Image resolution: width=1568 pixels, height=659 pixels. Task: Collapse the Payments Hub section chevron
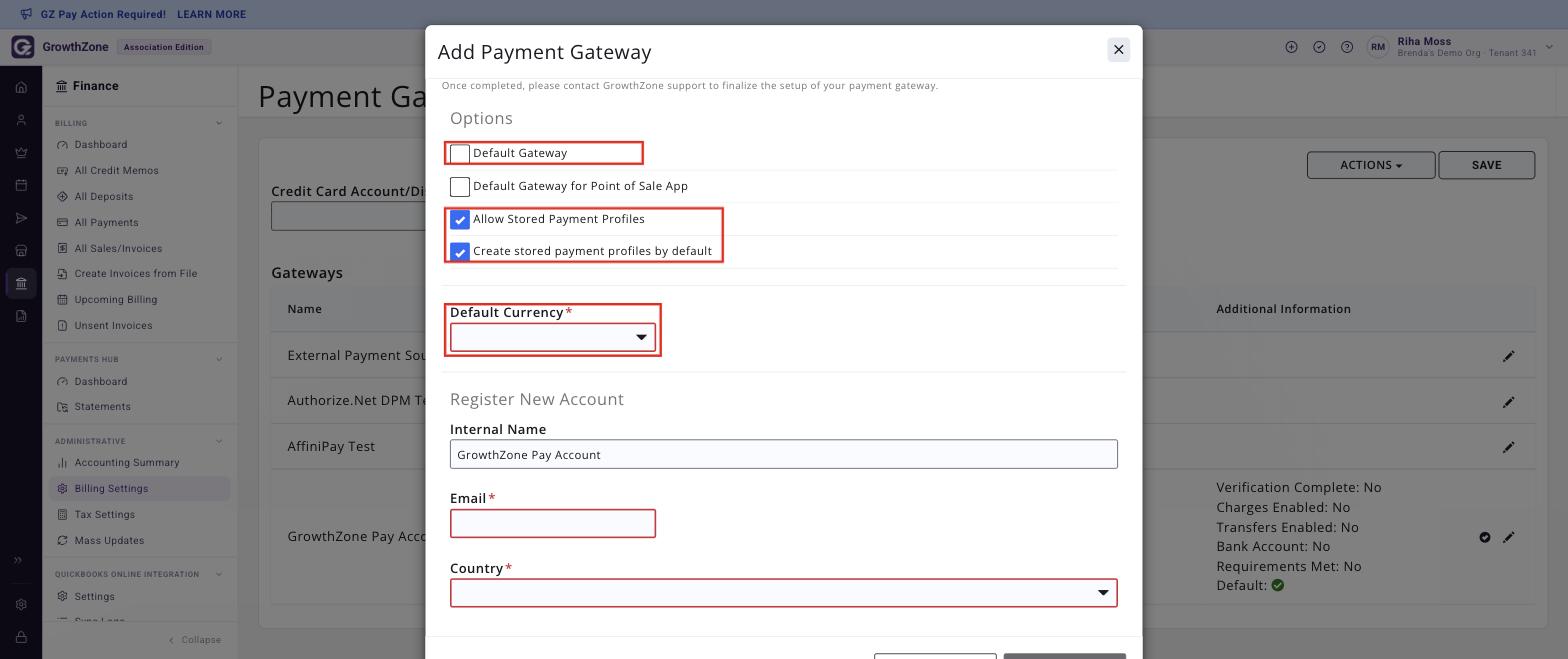click(219, 359)
